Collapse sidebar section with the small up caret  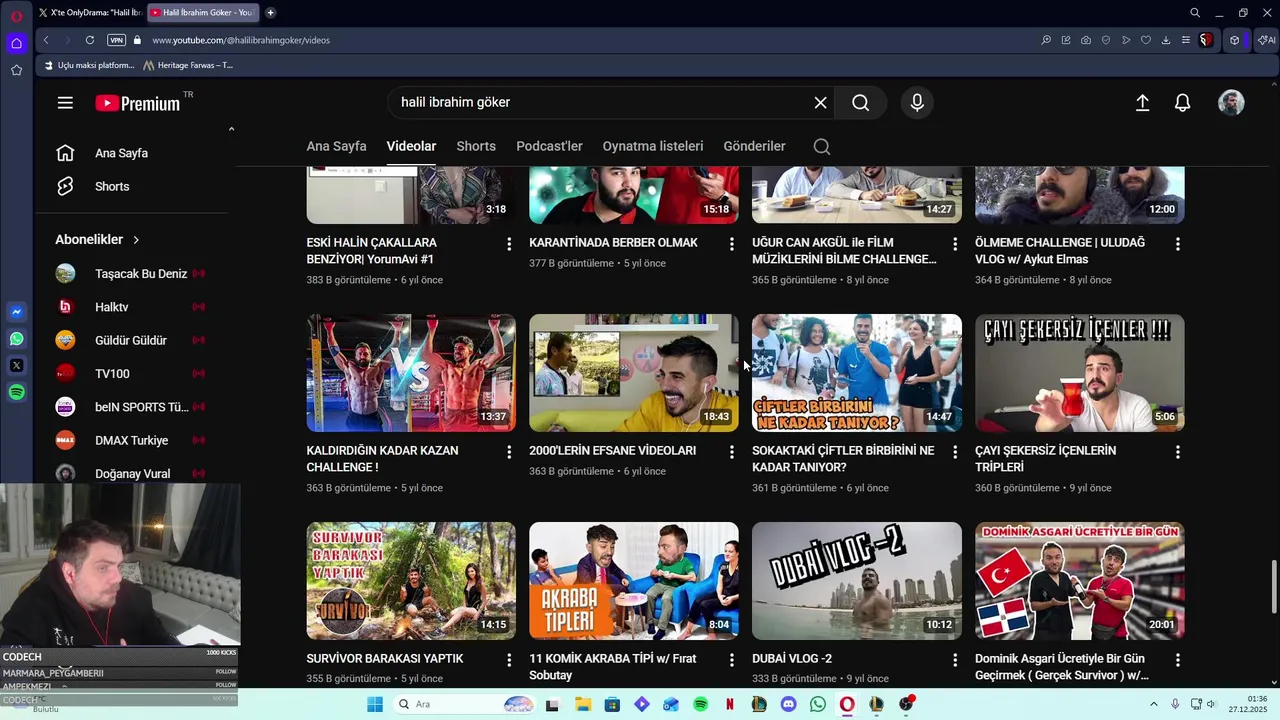(x=231, y=129)
